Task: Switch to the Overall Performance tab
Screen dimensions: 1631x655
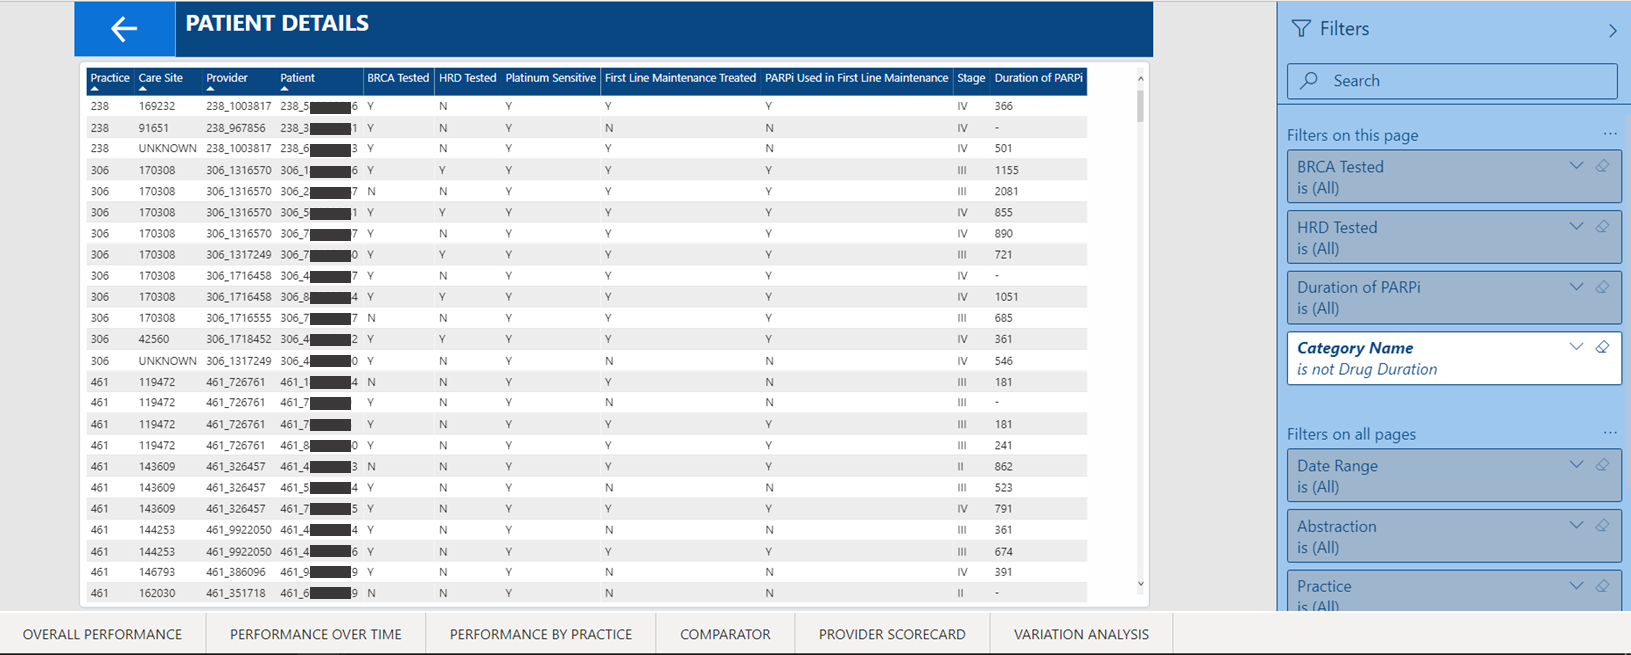Action: pos(102,634)
